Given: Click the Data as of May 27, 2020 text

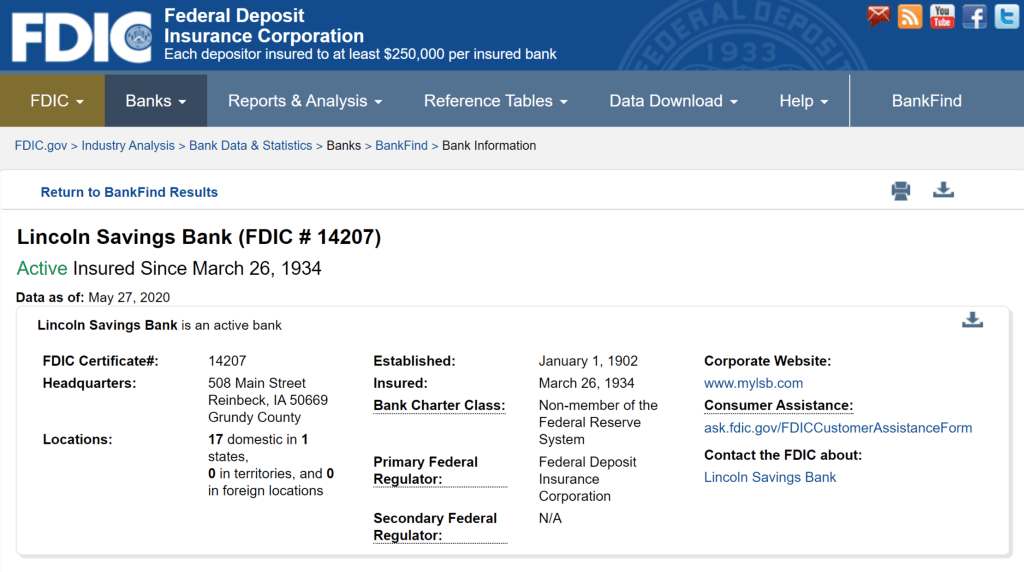Looking at the screenshot, I should [x=93, y=298].
